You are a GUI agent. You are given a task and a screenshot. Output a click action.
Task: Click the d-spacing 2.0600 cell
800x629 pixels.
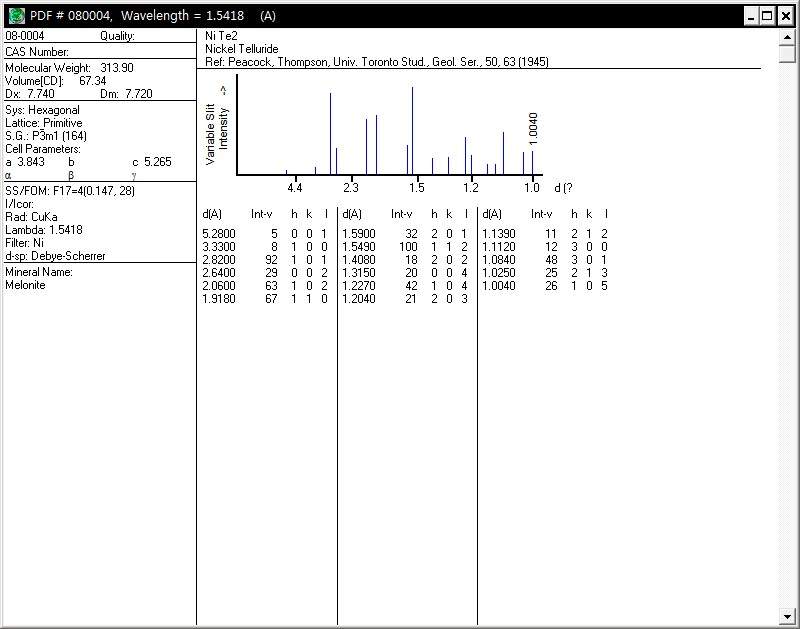(219, 286)
